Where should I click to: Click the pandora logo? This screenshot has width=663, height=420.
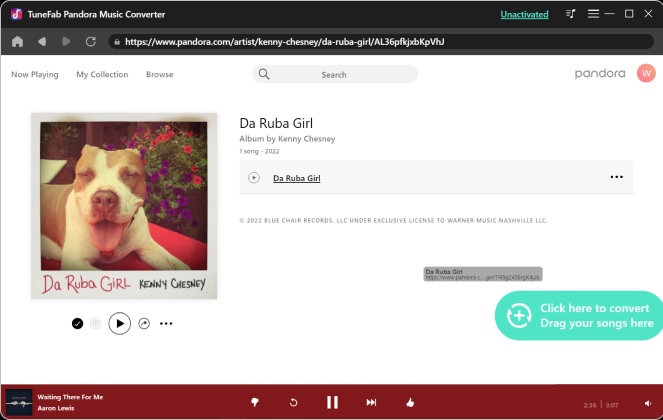pyautogui.click(x=600, y=74)
